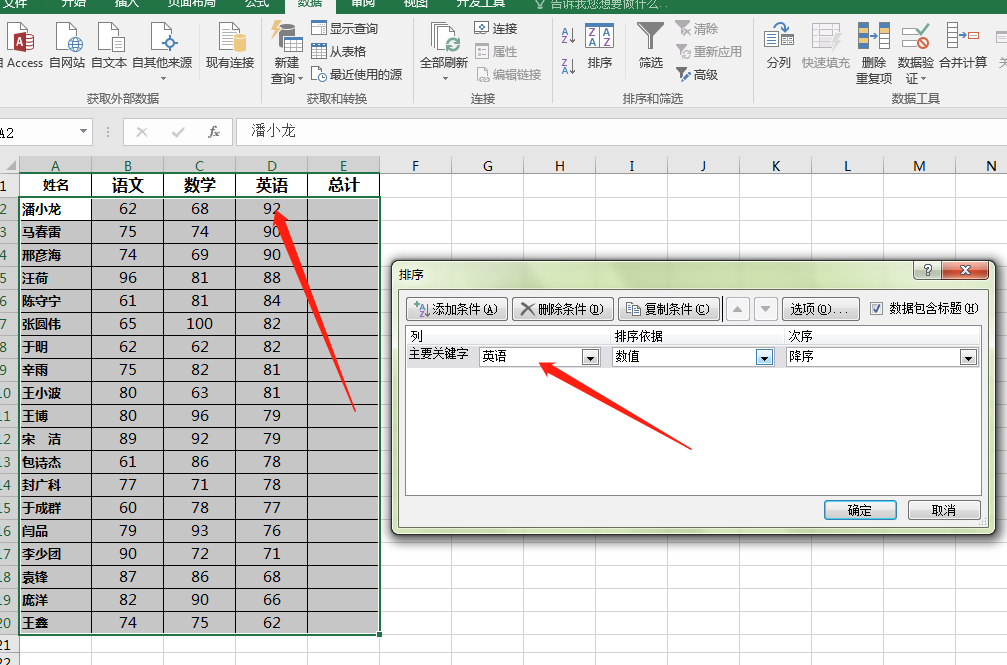Sort descending Z to A icon

[568, 66]
